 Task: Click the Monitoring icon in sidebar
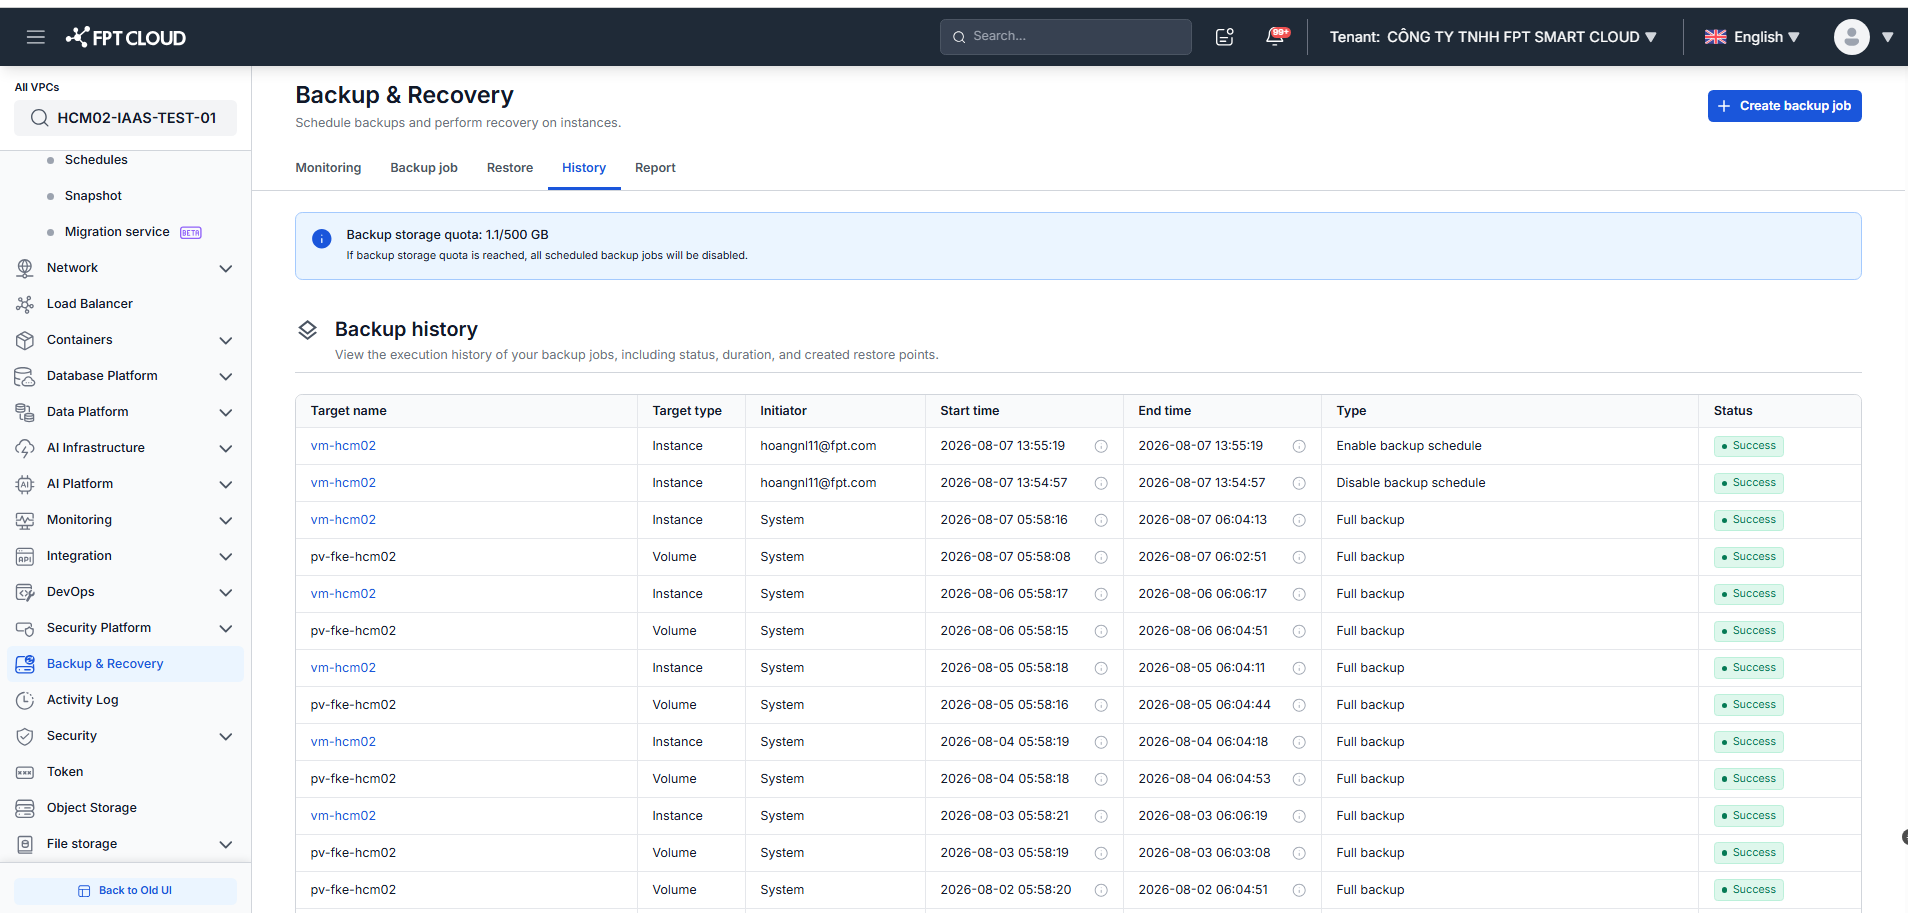[x=25, y=520]
